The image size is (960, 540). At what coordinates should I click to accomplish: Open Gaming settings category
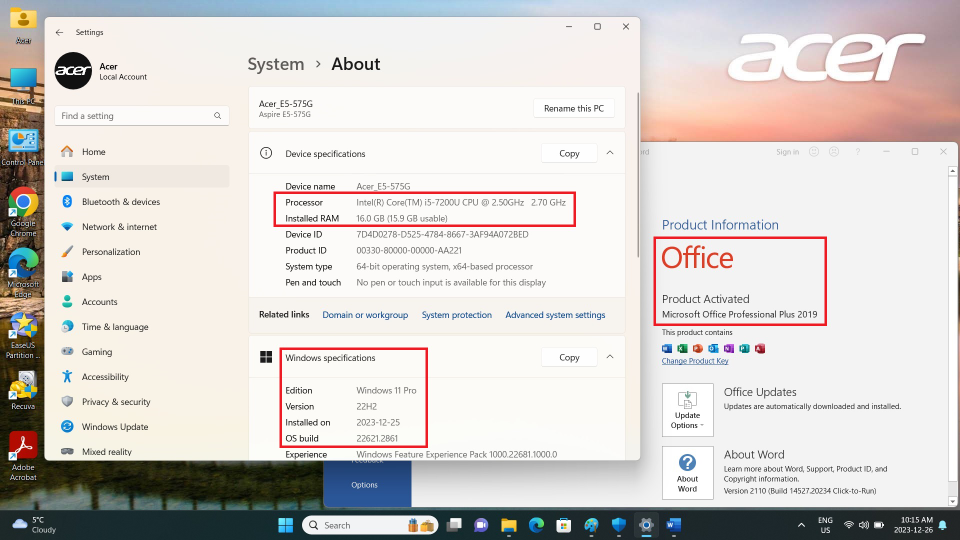(x=141, y=352)
